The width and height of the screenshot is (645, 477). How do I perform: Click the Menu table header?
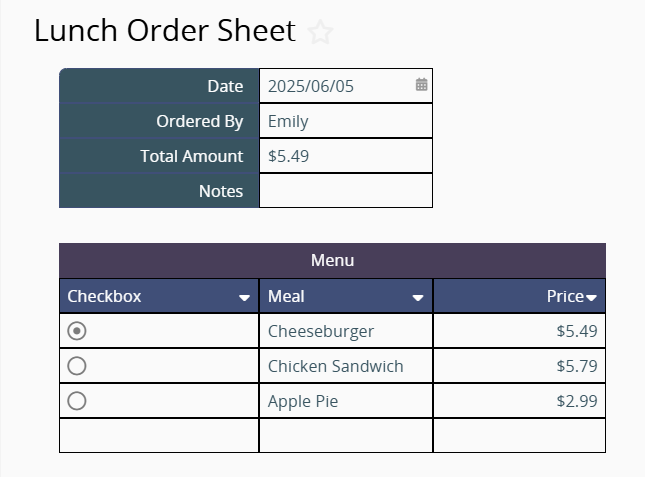click(x=332, y=260)
